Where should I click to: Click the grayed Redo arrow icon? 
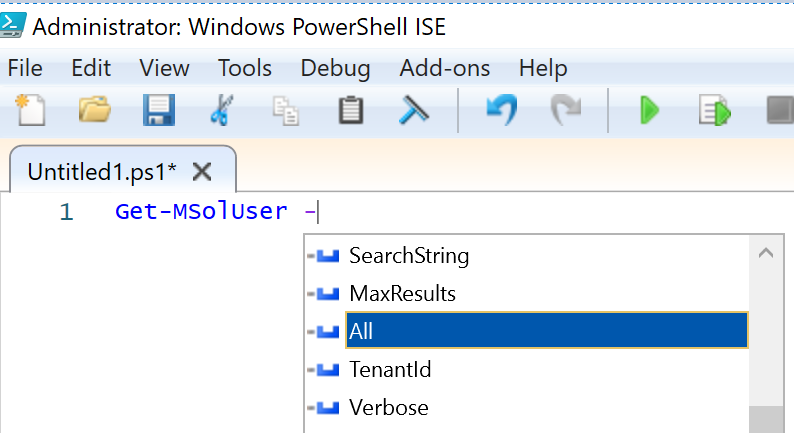[566, 110]
